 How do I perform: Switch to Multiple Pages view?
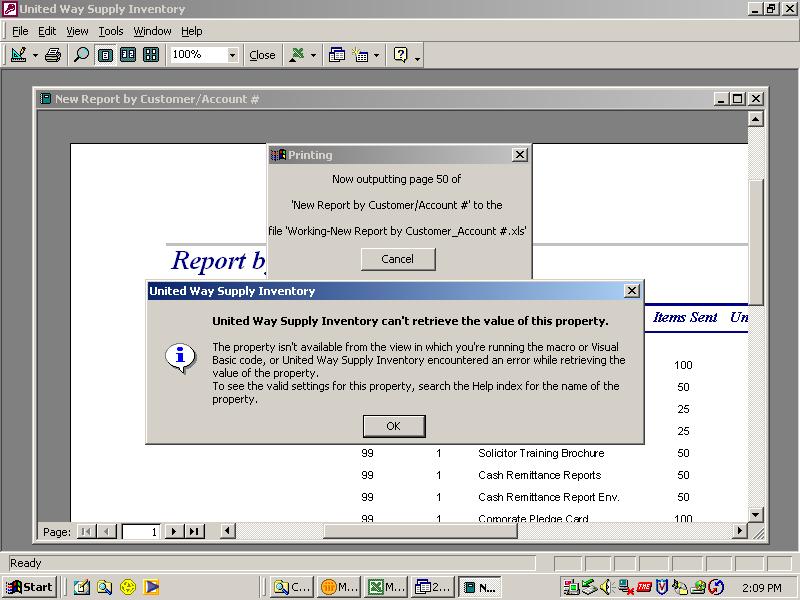click(151, 55)
